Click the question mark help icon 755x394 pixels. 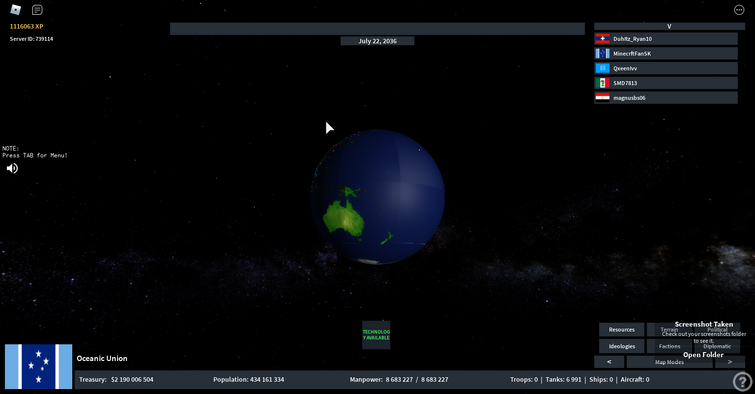point(742,381)
